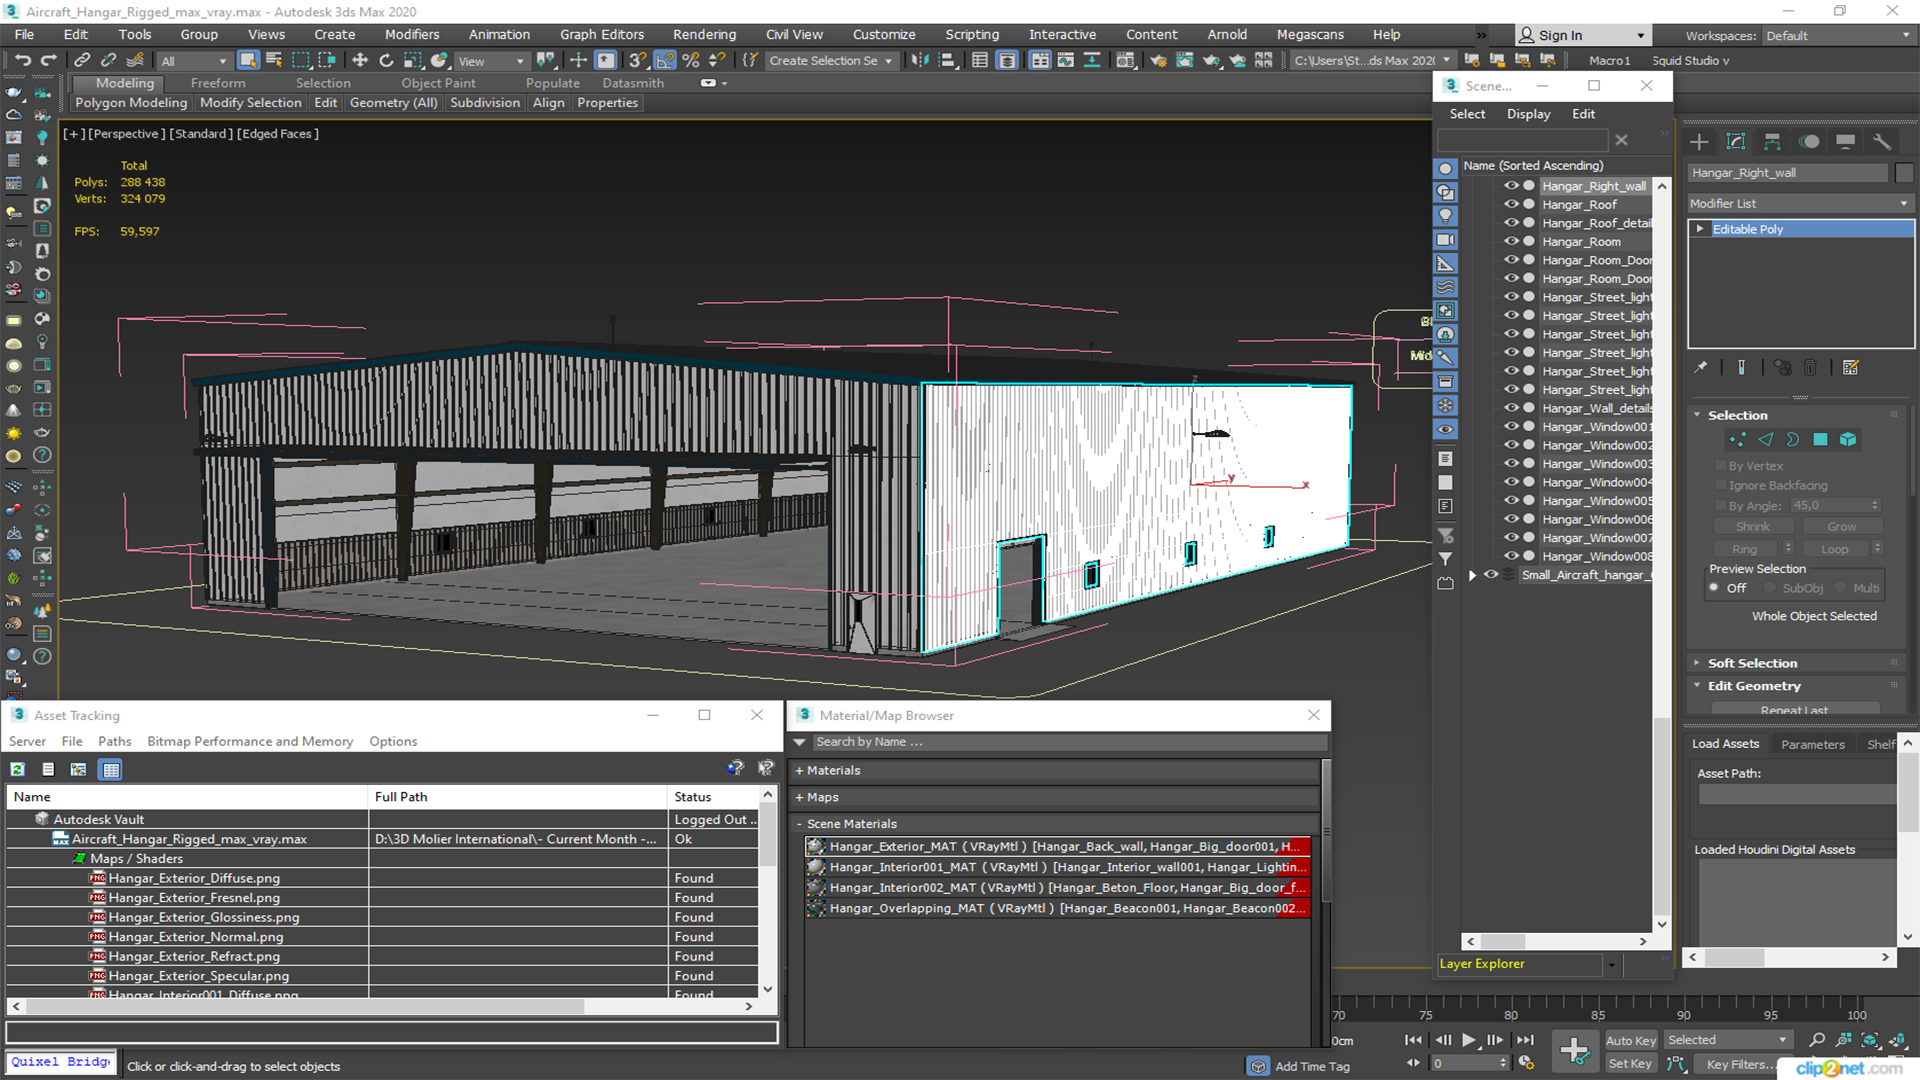The width and height of the screenshot is (1920, 1080).
Task: Open the Rendering menu
Action: click(704, 35)
